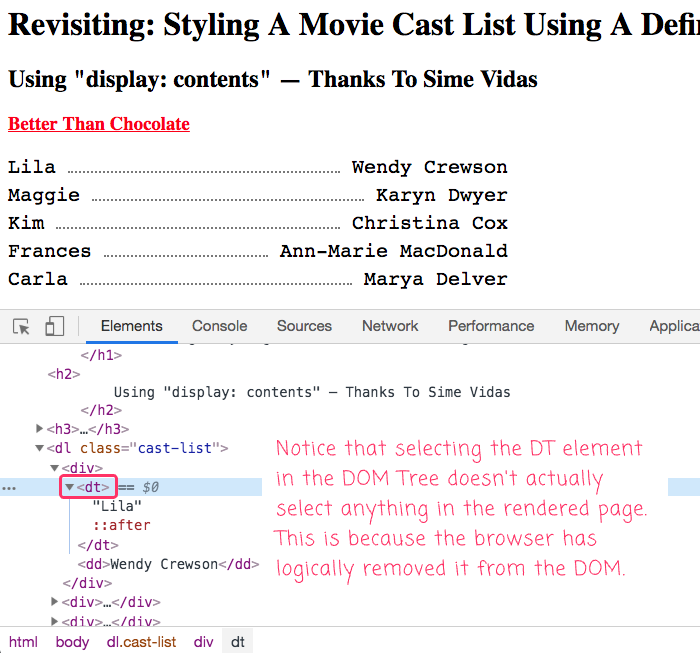Screen dimensions: 700x653
Task: Click the name Karyn Dwyer
Action: 442,195
